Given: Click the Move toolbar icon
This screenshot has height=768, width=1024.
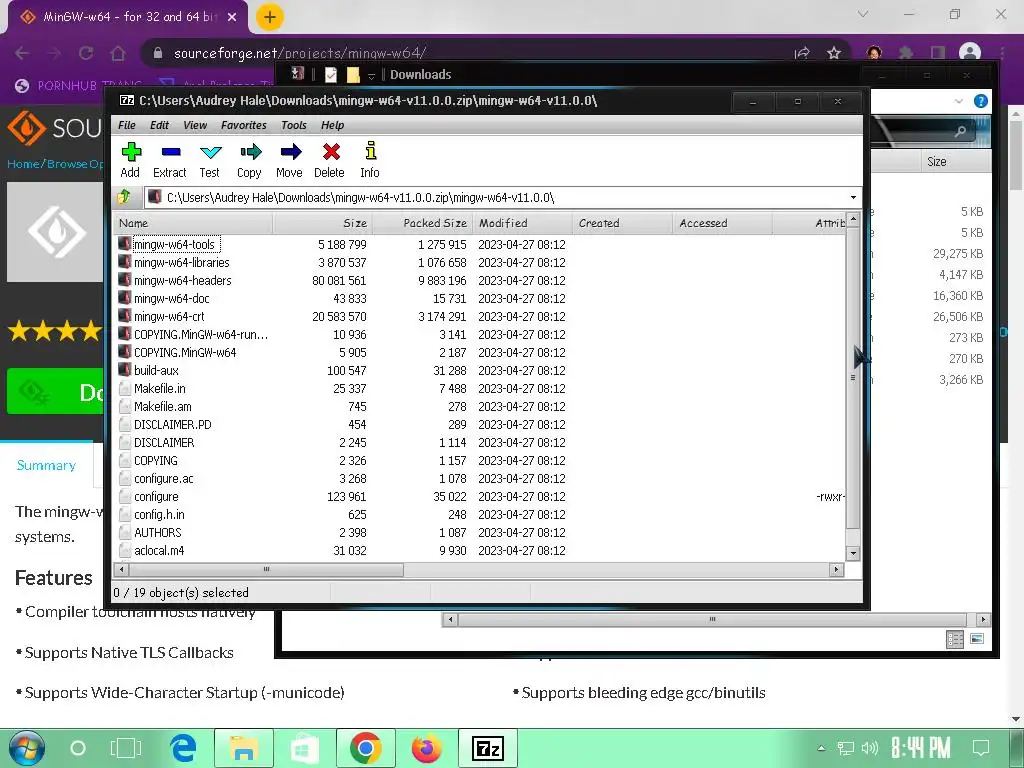Looking at the screenshot, I should pos(289,160).
